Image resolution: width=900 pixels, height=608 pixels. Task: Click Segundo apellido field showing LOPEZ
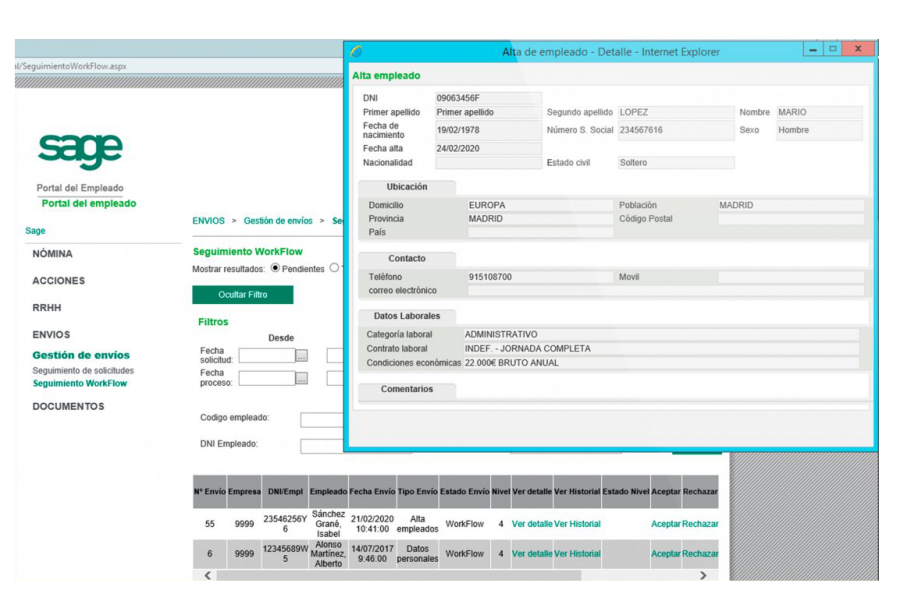[x=676, y=113]
